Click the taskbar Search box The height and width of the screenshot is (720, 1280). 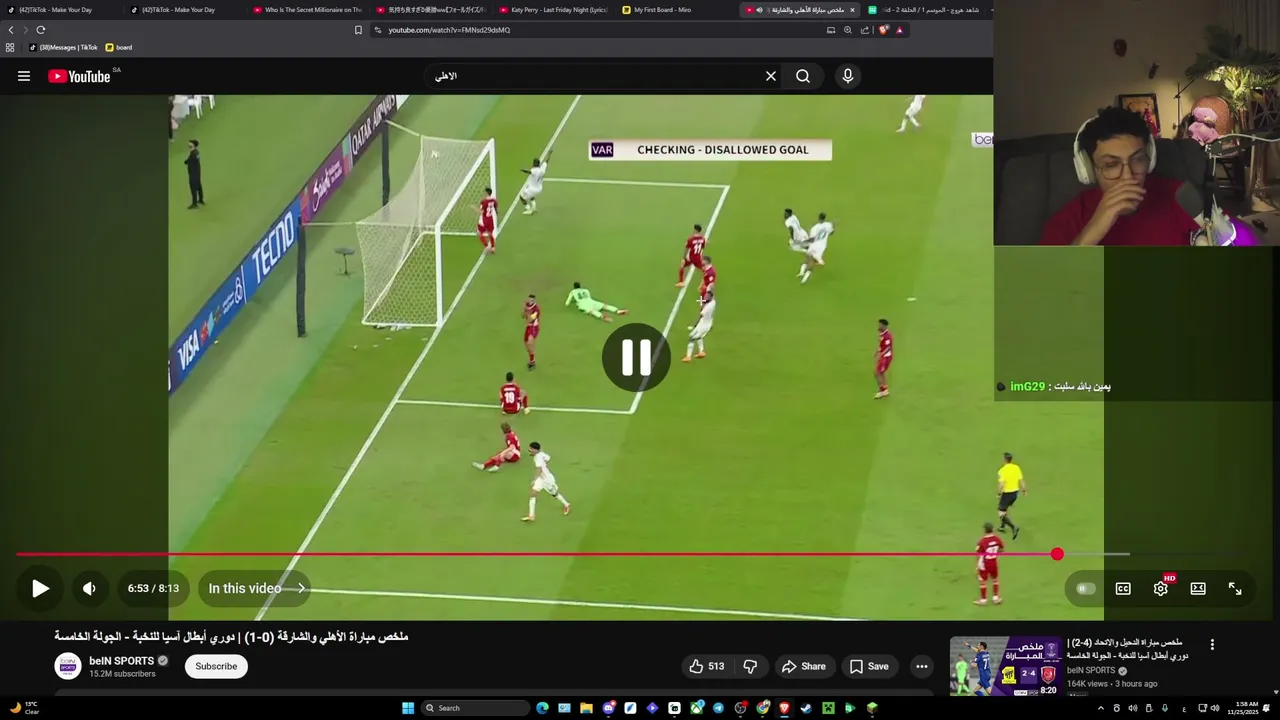click(475, 708)
